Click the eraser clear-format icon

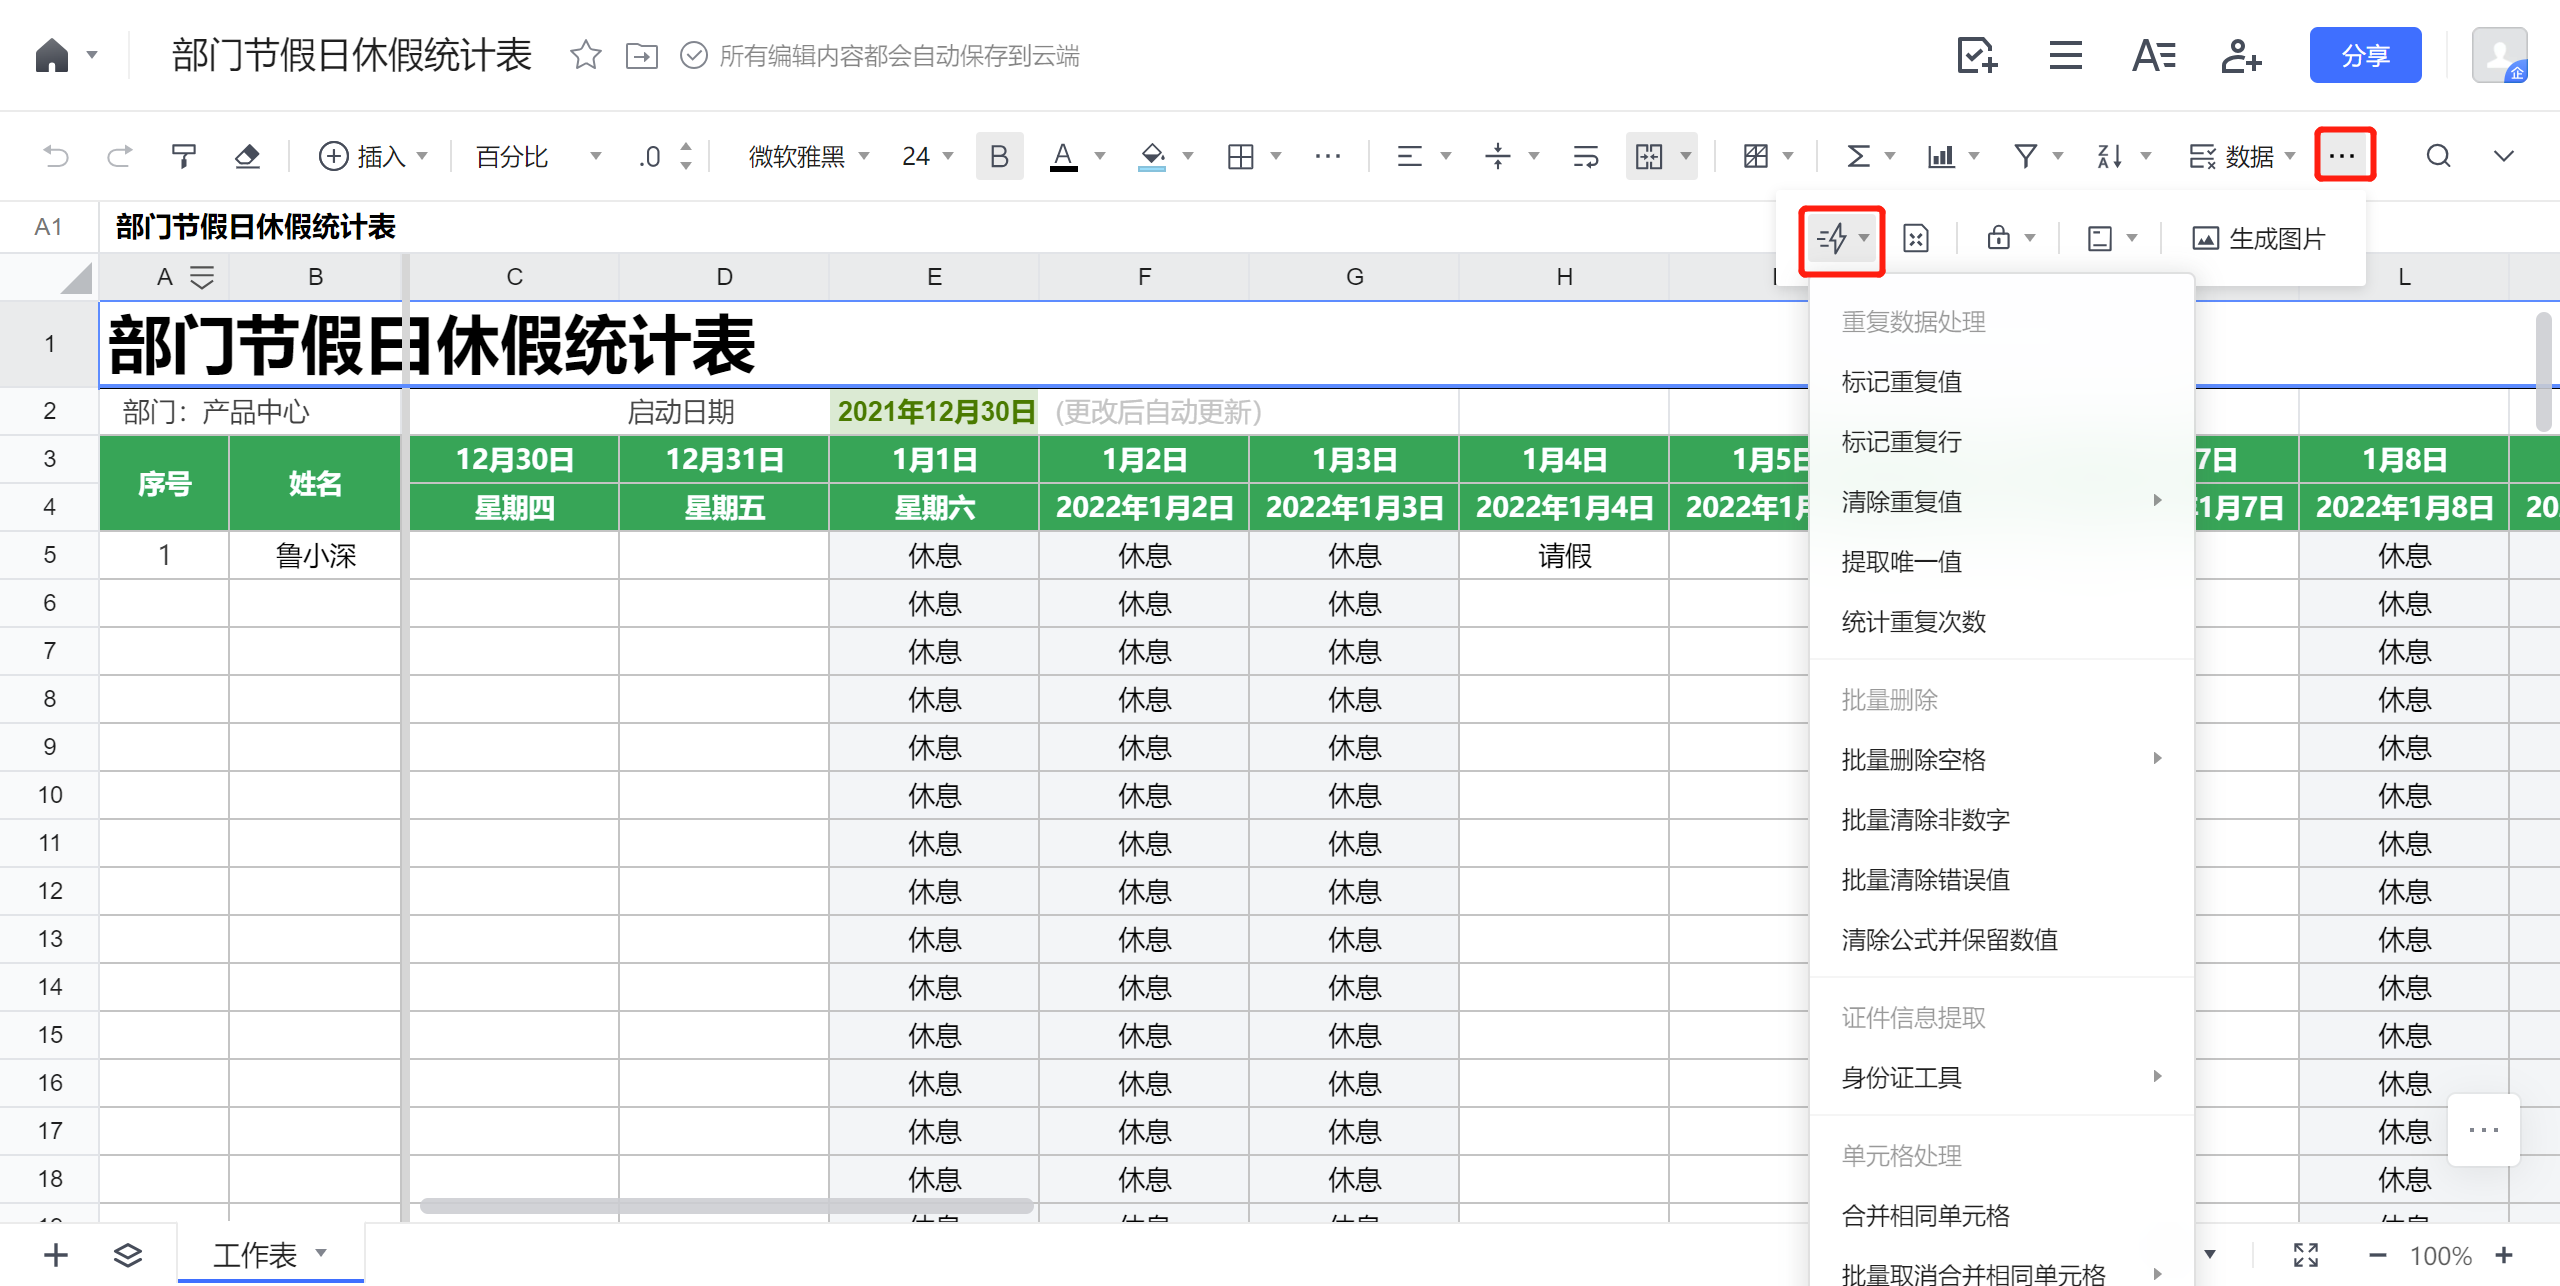[247, 156]
